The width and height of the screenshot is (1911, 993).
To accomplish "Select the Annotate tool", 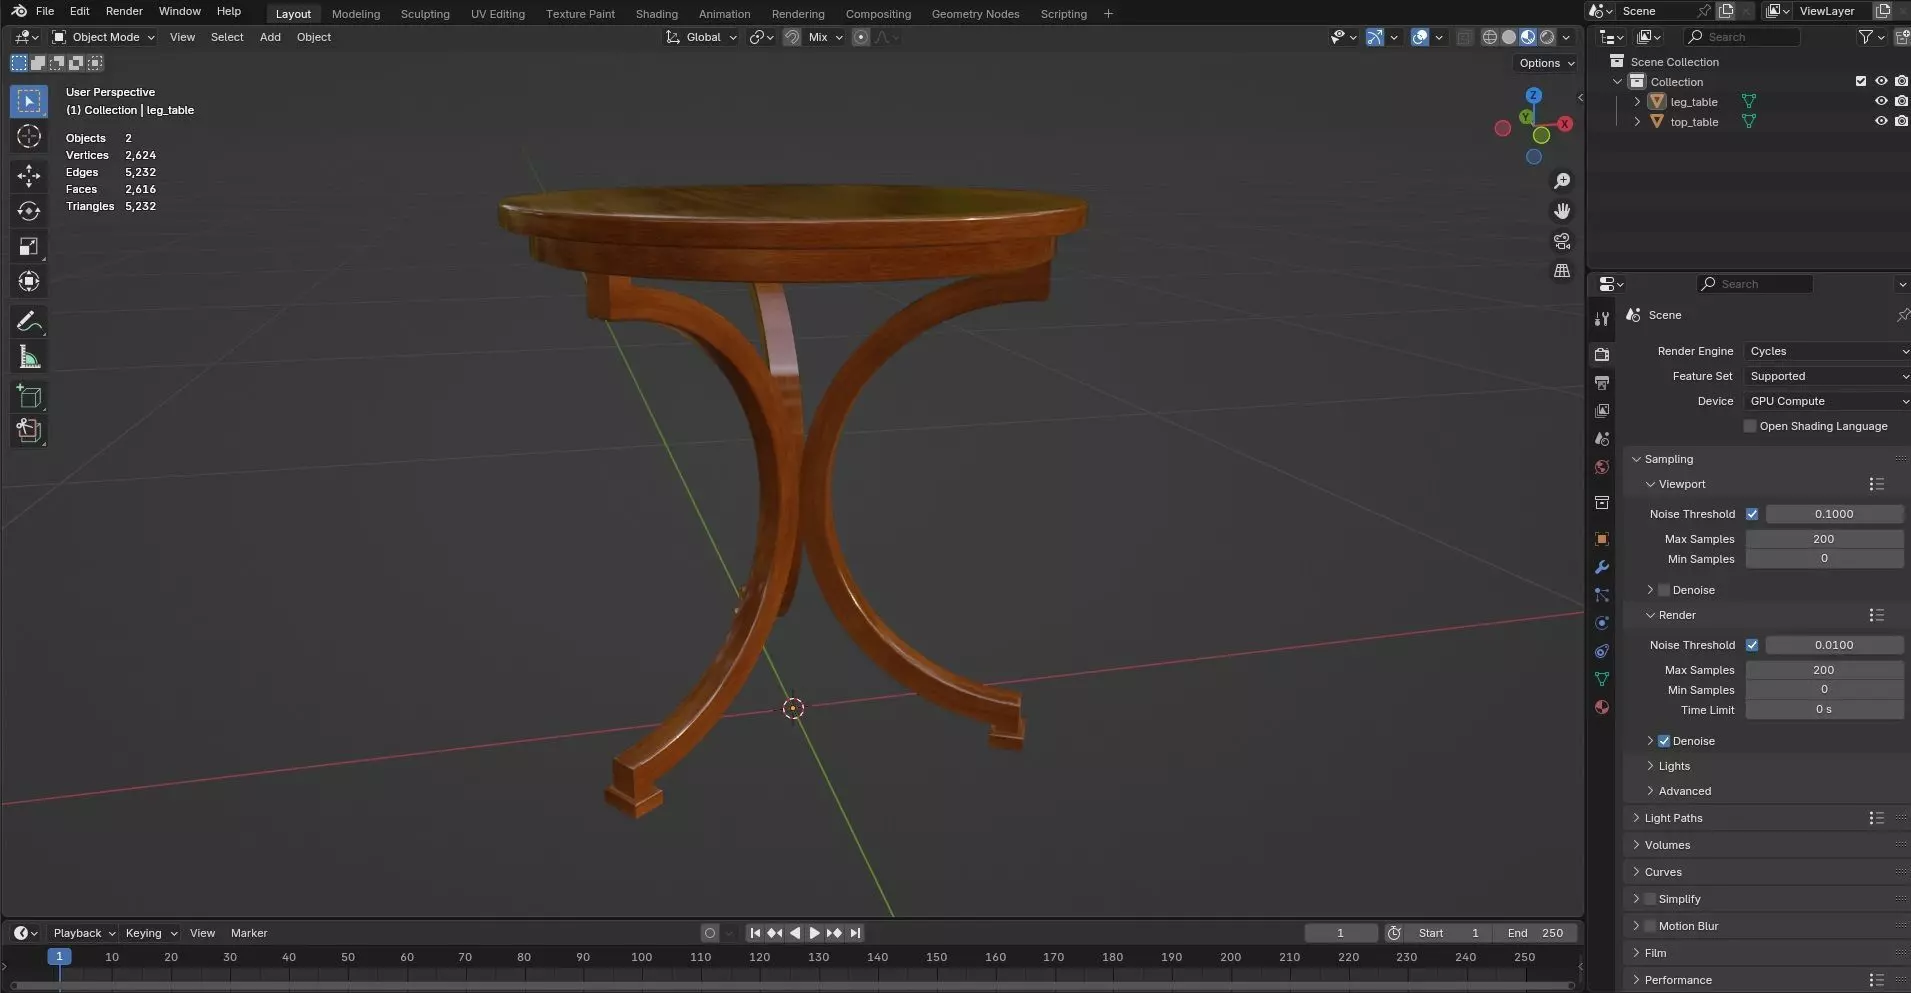I will pos(29,321).
